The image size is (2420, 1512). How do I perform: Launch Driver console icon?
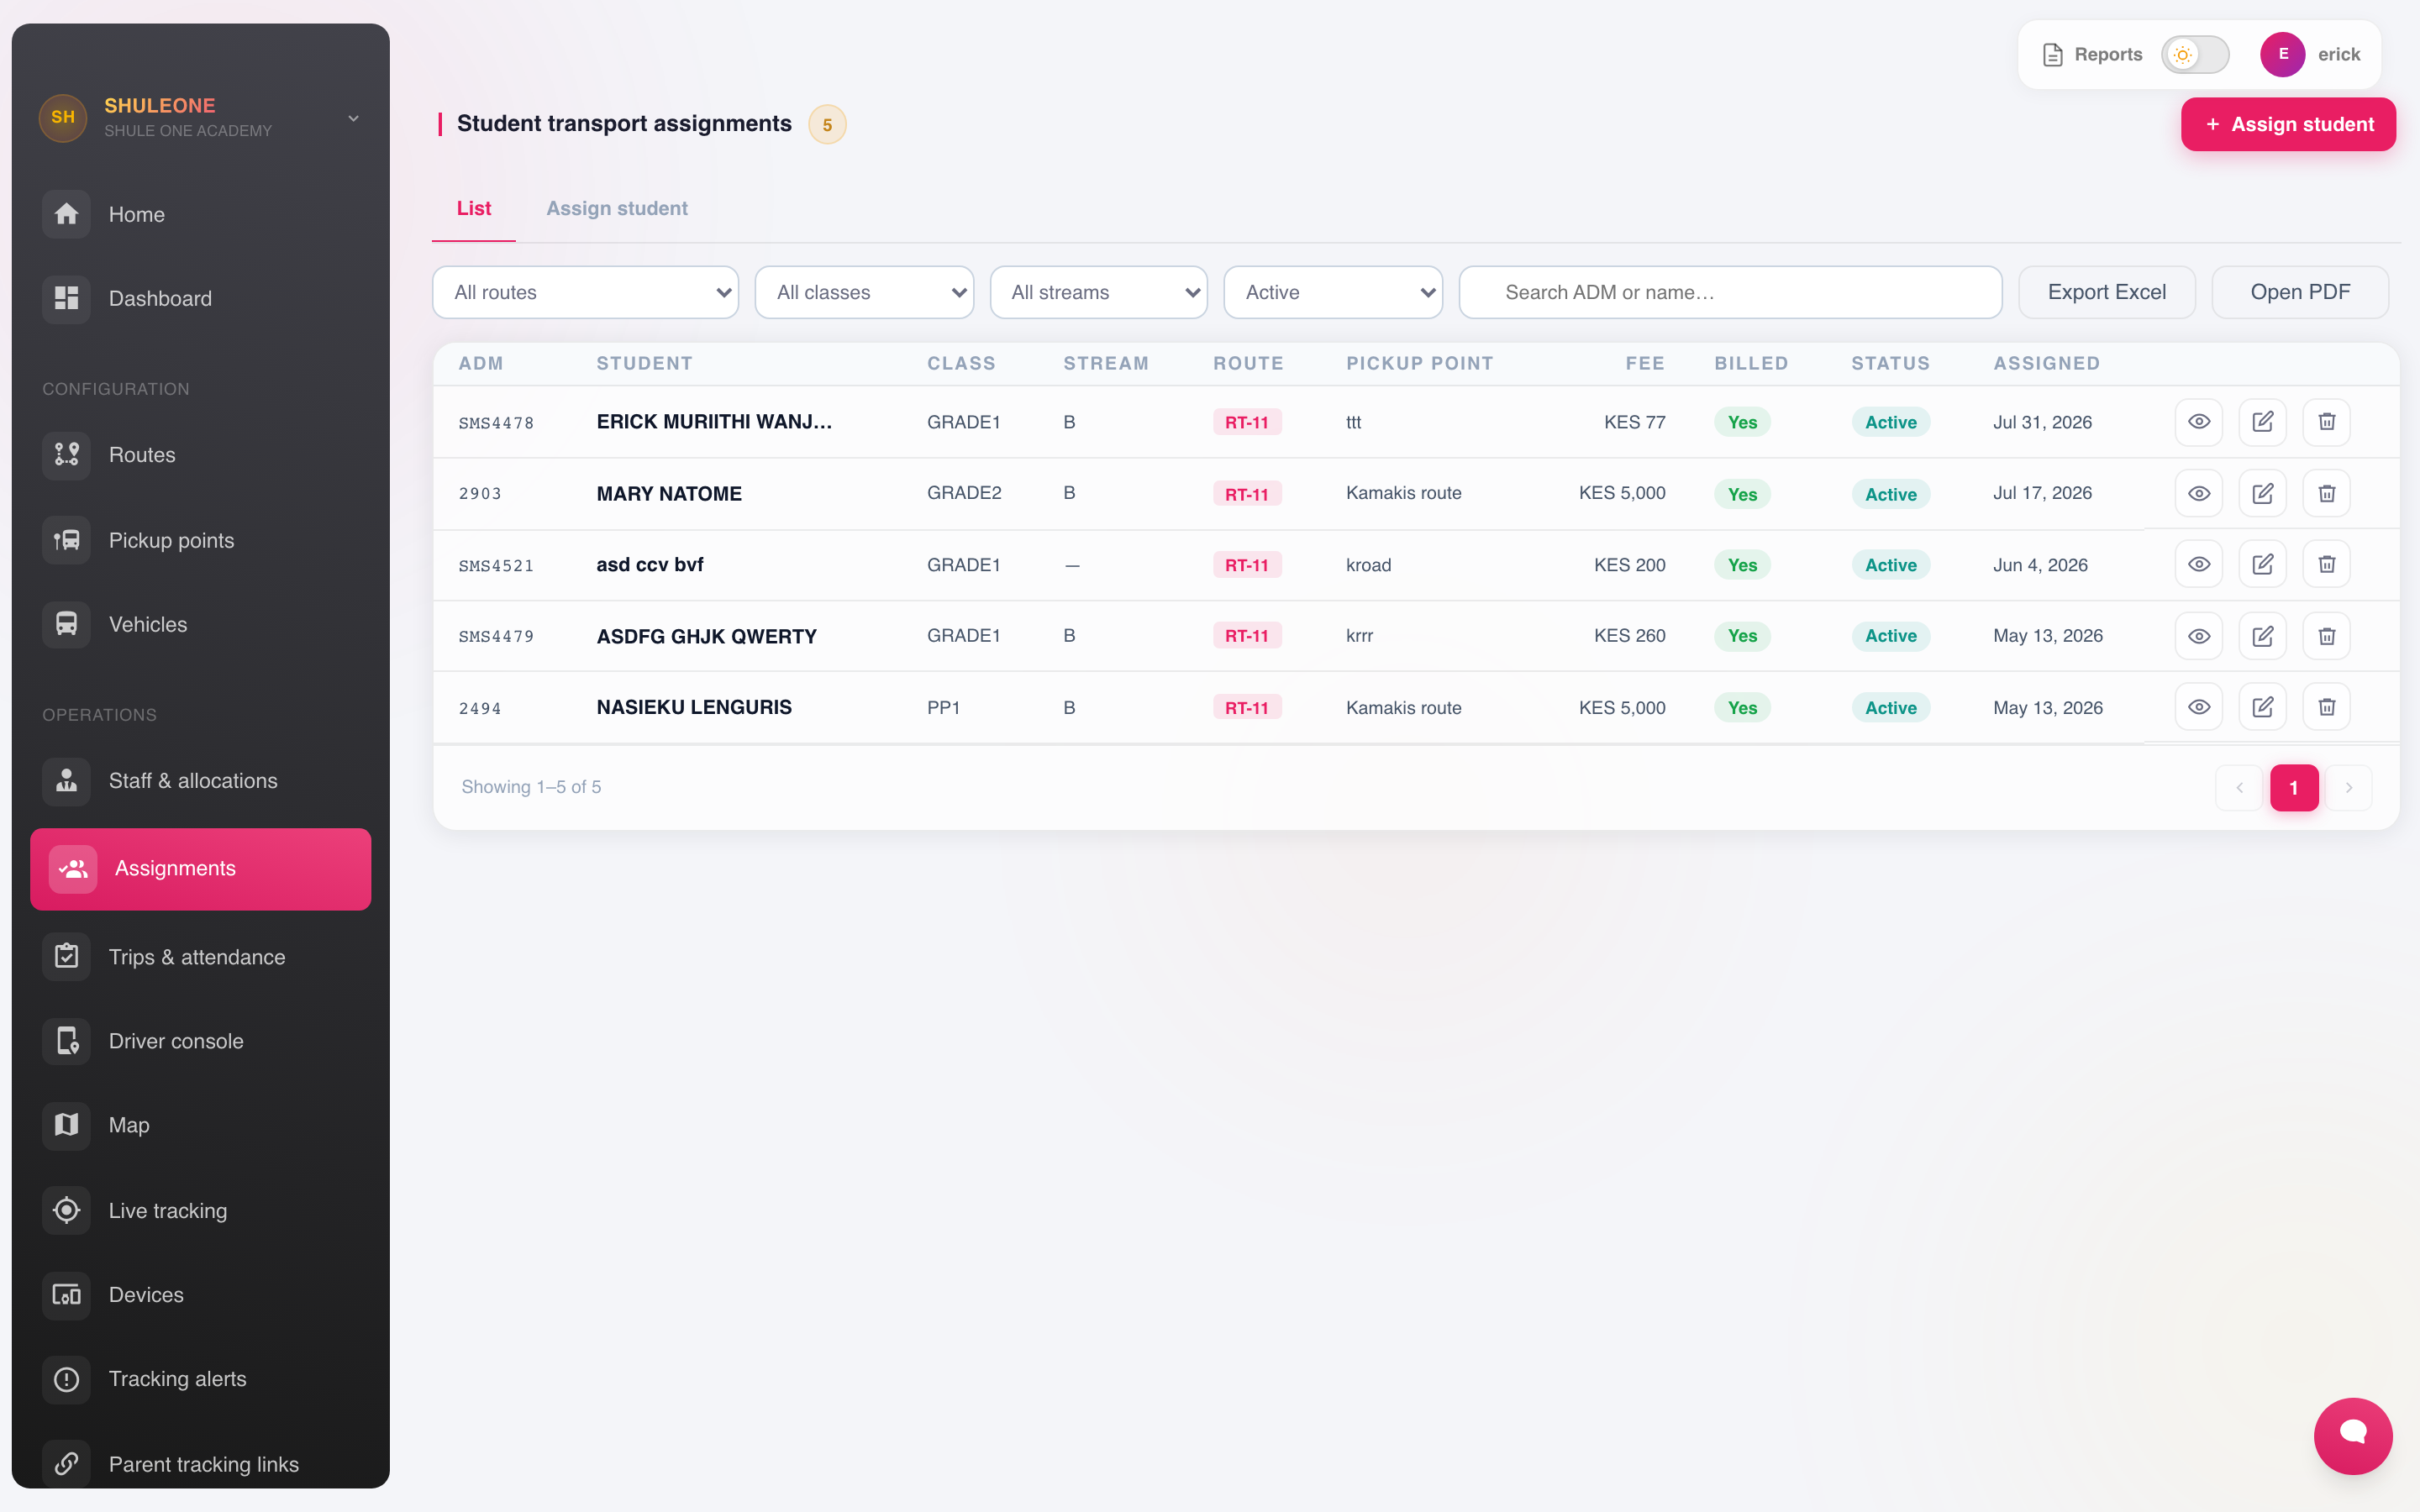(x=66, y=1041)
